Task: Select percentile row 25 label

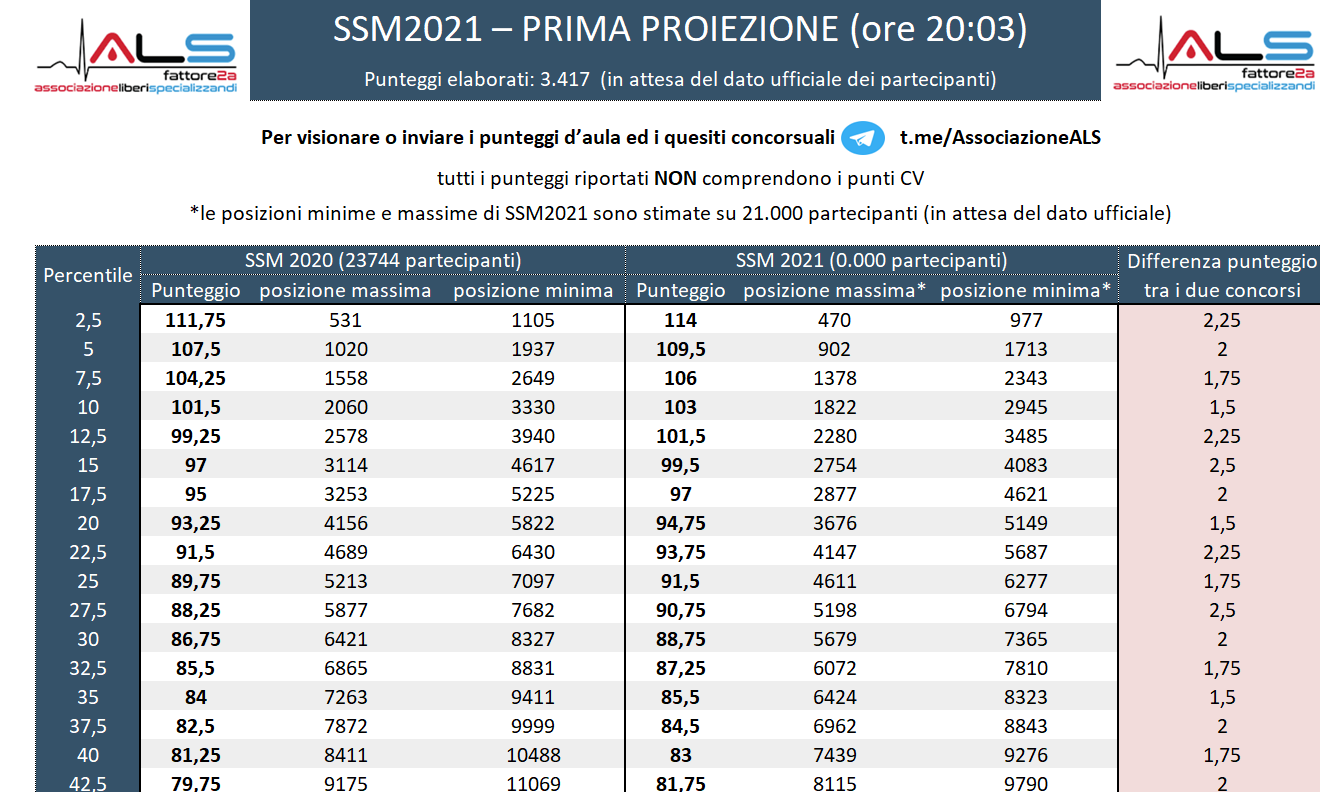Action: point(88,582)
